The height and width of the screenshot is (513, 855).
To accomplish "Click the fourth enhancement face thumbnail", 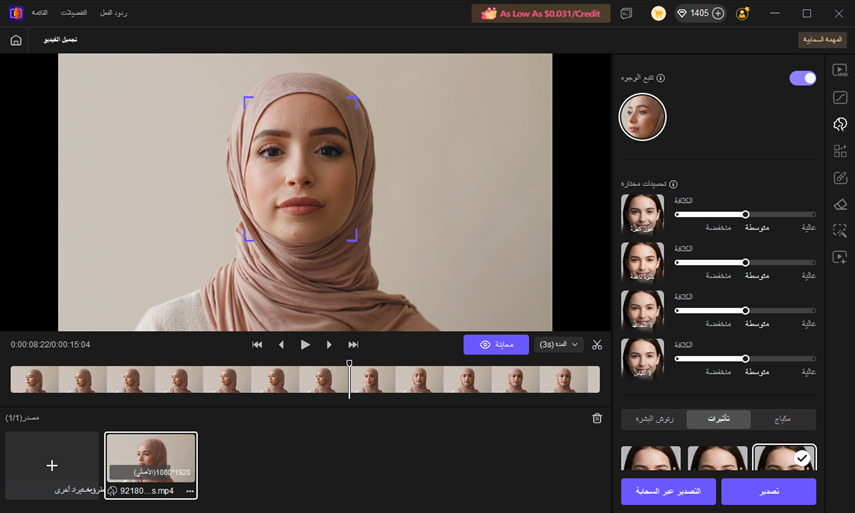I will [x=642, y=358].
